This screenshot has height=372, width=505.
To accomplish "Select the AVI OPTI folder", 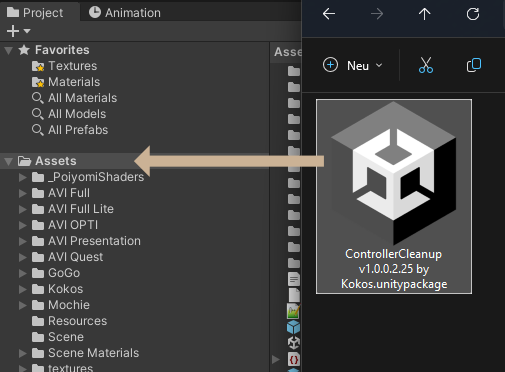I will coord(65,225).
